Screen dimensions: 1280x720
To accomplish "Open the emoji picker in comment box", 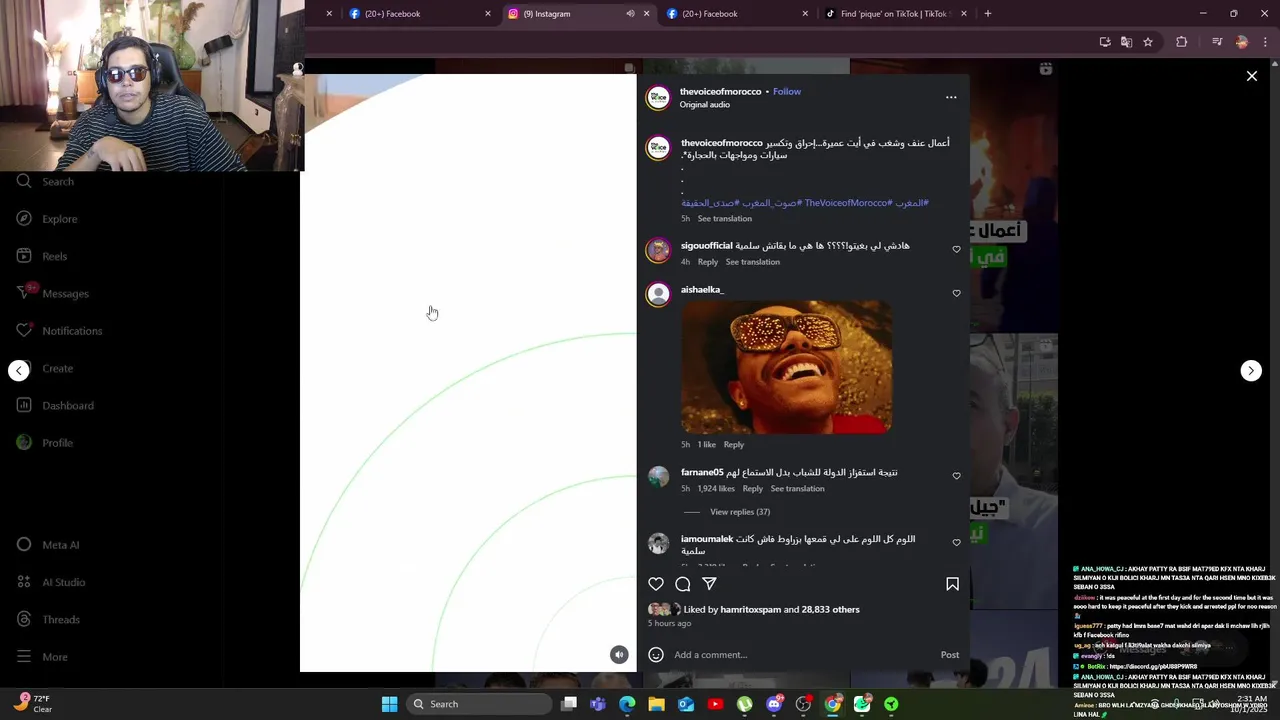I will tap(656, 655).
